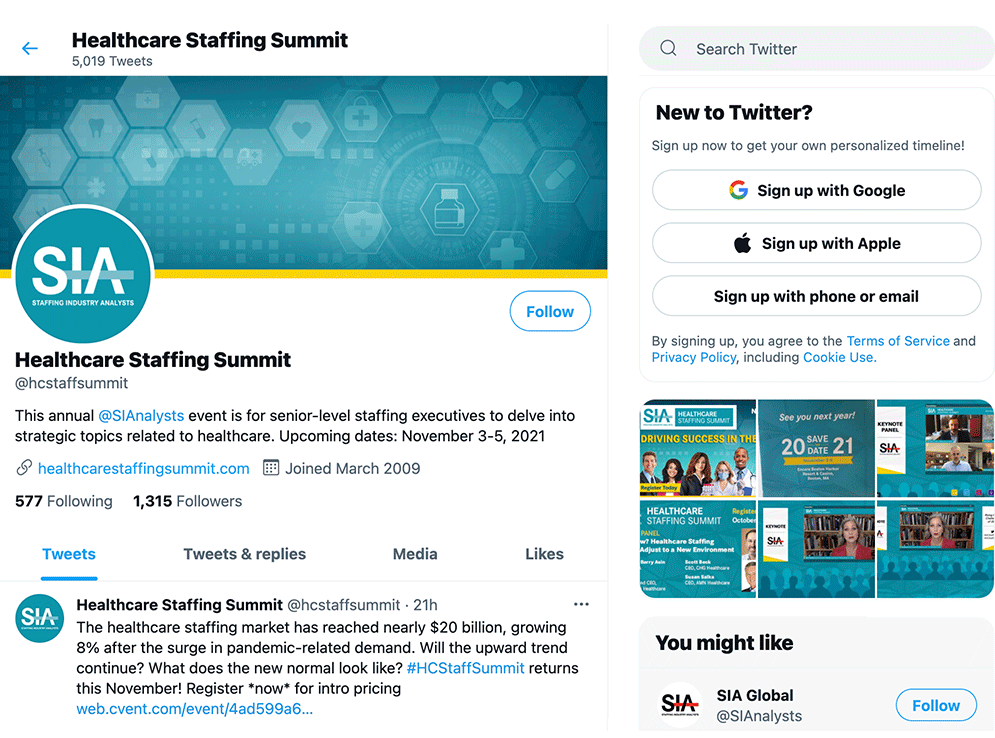Click the back arrow icon
The image size is (995, 738).
[x=30, y=48]
